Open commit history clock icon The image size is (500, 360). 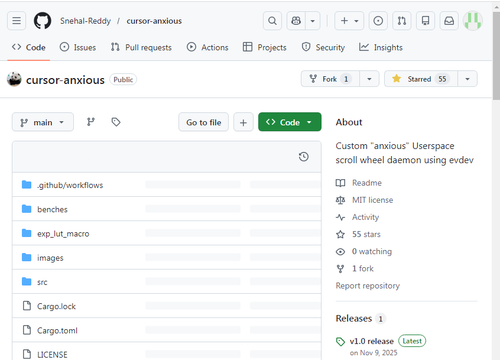pyautogui.click(x=304, y=157)
